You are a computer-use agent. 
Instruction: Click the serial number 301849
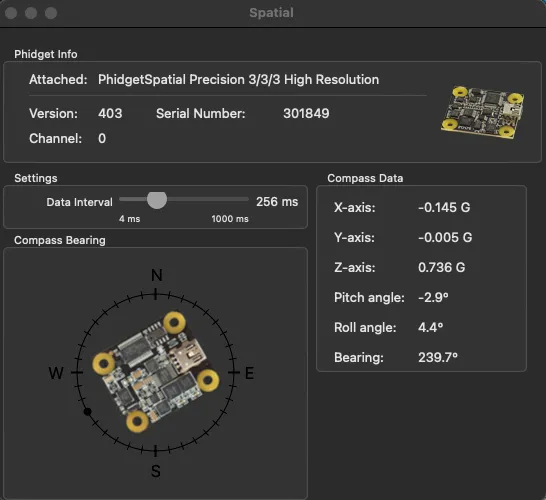click(x=306, y=113)
